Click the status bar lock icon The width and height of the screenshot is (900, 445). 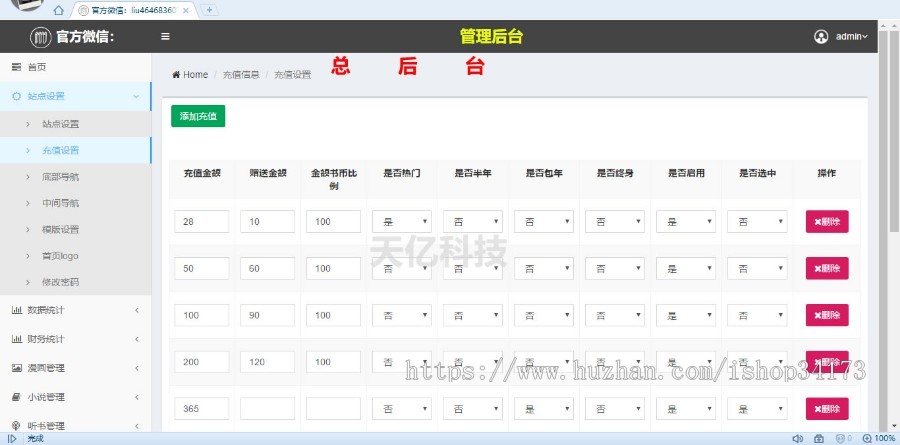coord(819,439)
